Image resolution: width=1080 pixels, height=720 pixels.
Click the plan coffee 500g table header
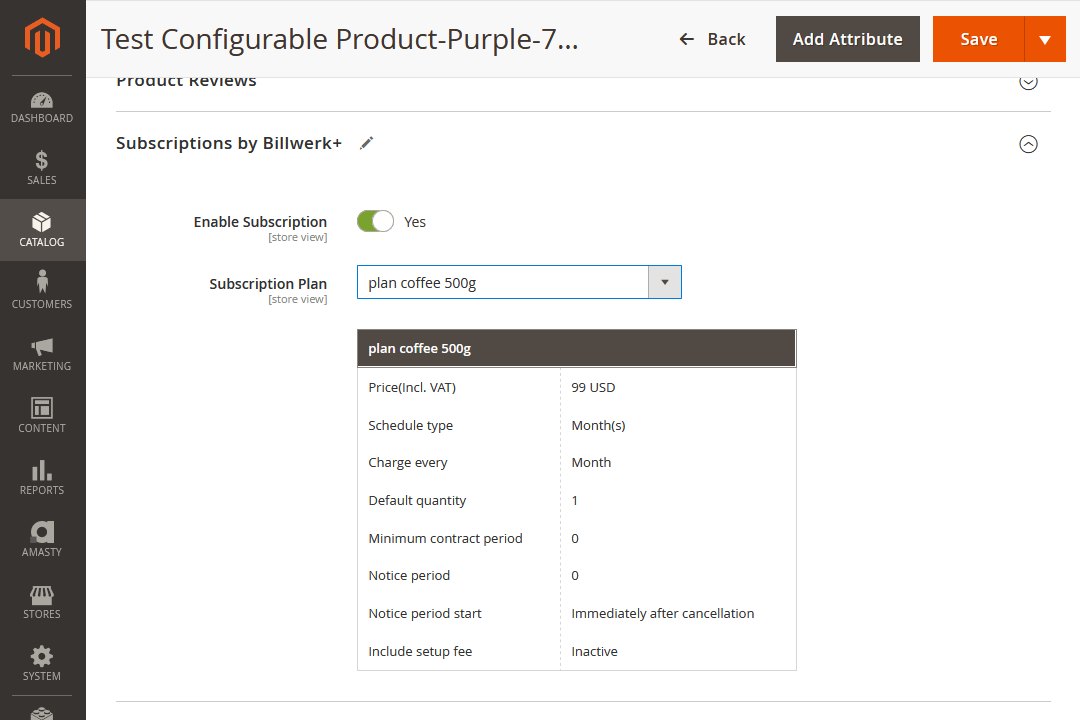coord(577,349)
